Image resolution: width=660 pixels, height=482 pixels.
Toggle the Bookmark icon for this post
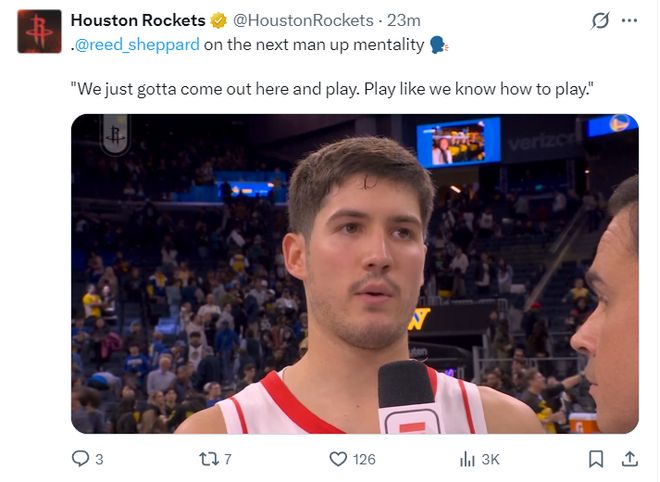point(596,459)
